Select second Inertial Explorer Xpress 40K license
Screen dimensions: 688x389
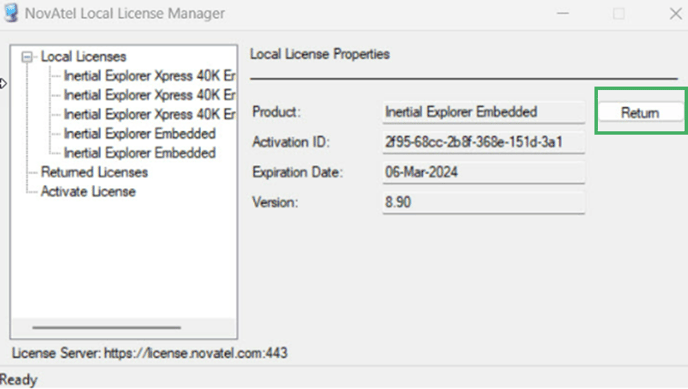[x=149, y=95]
